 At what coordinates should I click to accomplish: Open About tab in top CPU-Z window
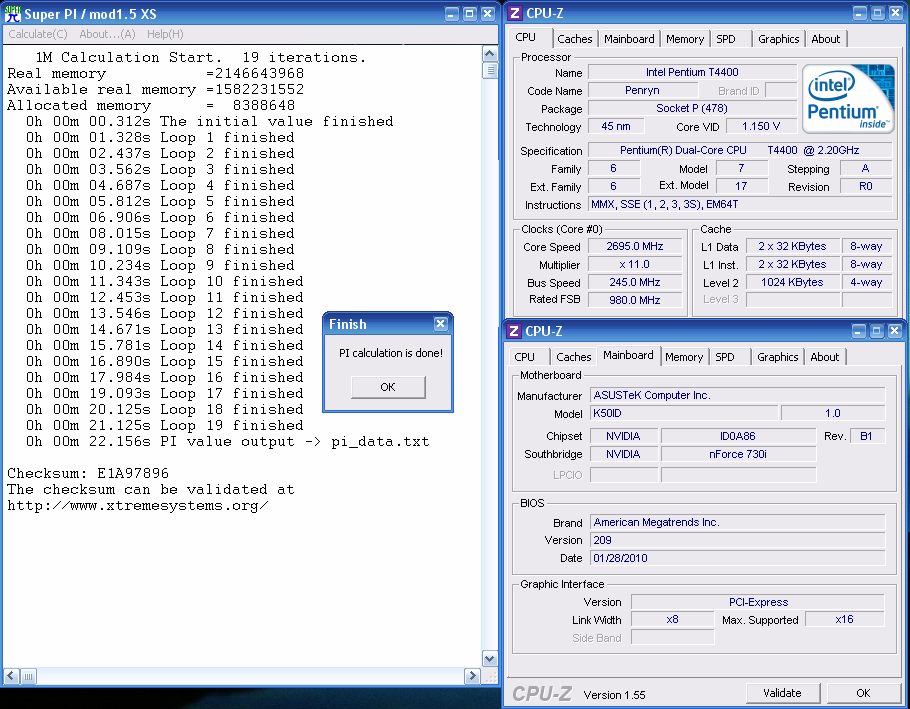pos(825,39)
